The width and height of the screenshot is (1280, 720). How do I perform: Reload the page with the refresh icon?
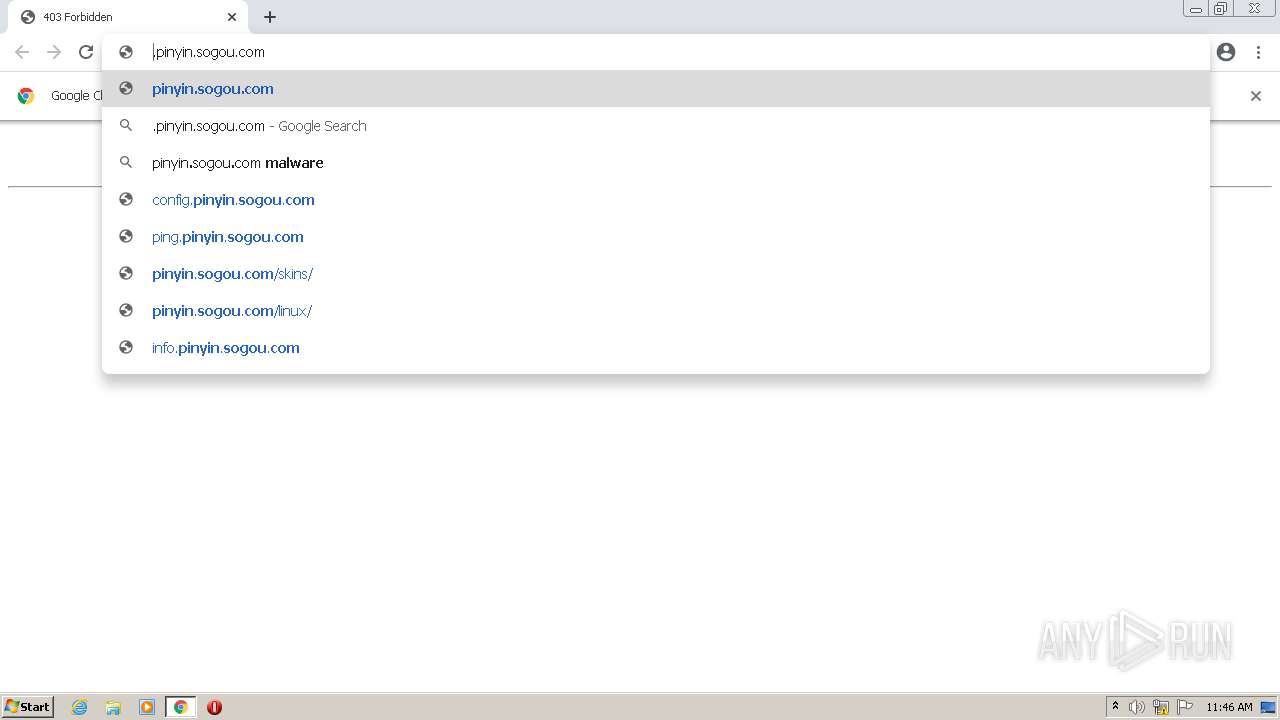pyautogui.click(x=86, y=52)
